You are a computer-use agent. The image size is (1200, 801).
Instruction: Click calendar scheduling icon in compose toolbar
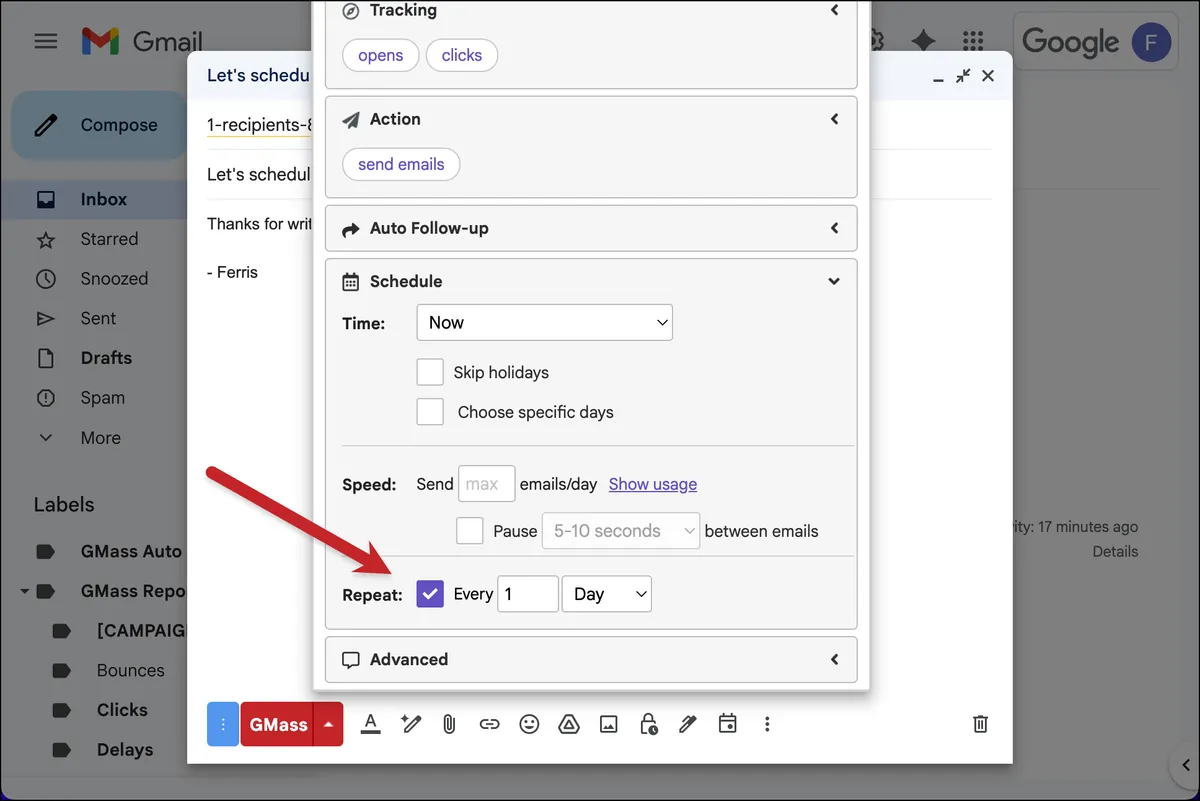(727, 723)
